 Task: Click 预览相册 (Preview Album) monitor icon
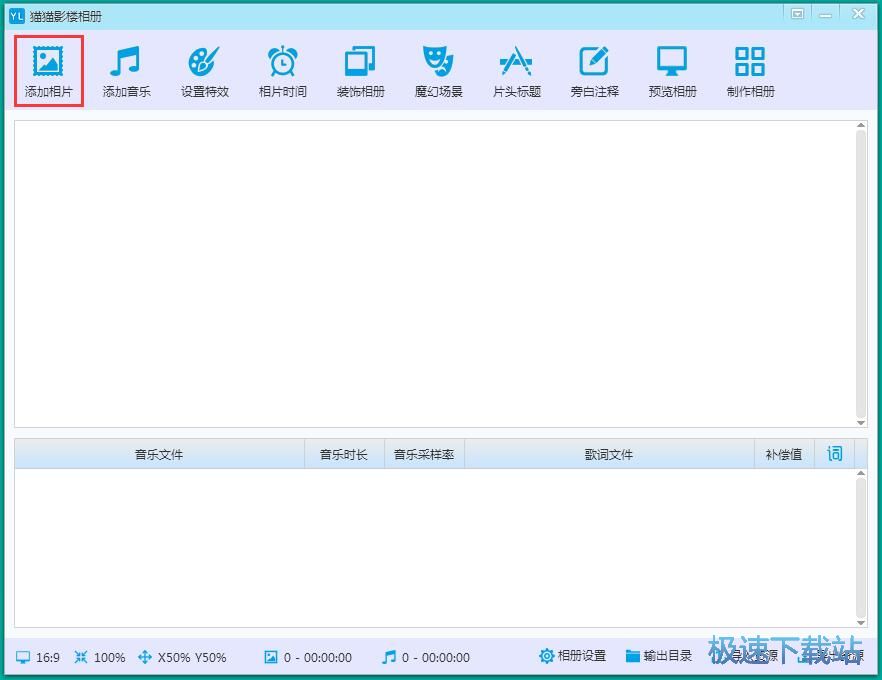click(x=672, y=62)
